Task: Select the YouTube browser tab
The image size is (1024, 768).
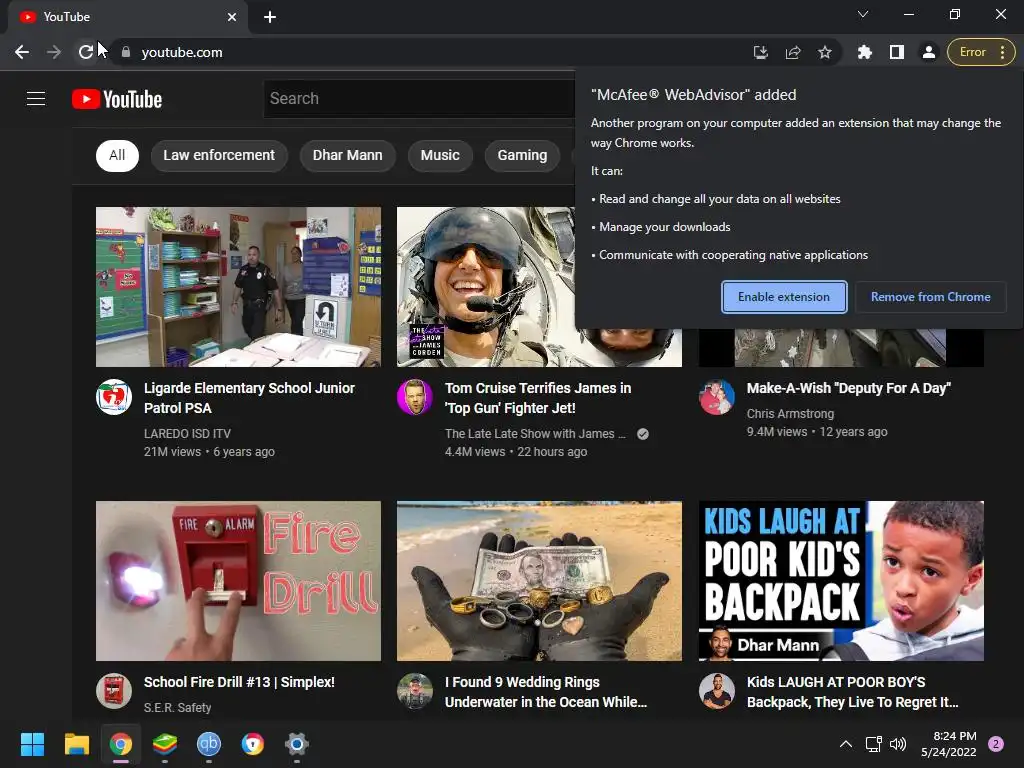Action: point(127,17)
